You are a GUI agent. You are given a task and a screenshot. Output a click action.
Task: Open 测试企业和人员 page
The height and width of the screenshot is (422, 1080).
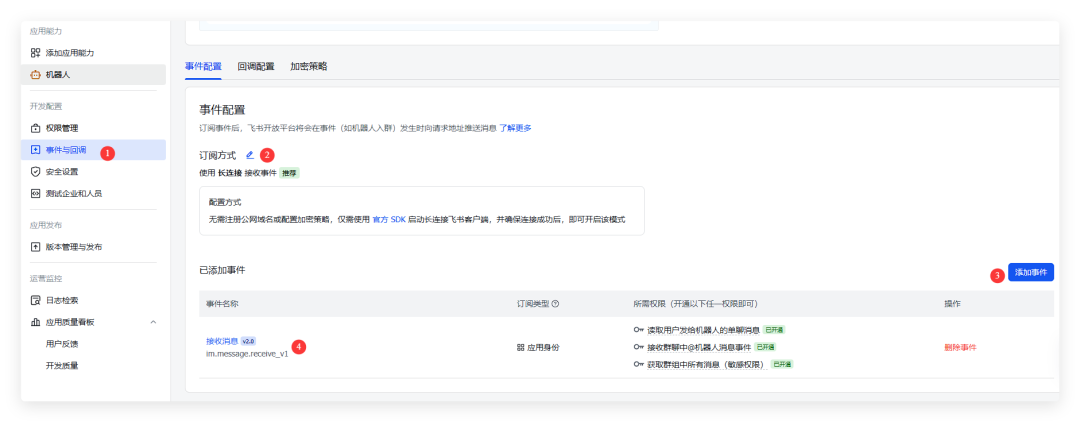point(93,193)
